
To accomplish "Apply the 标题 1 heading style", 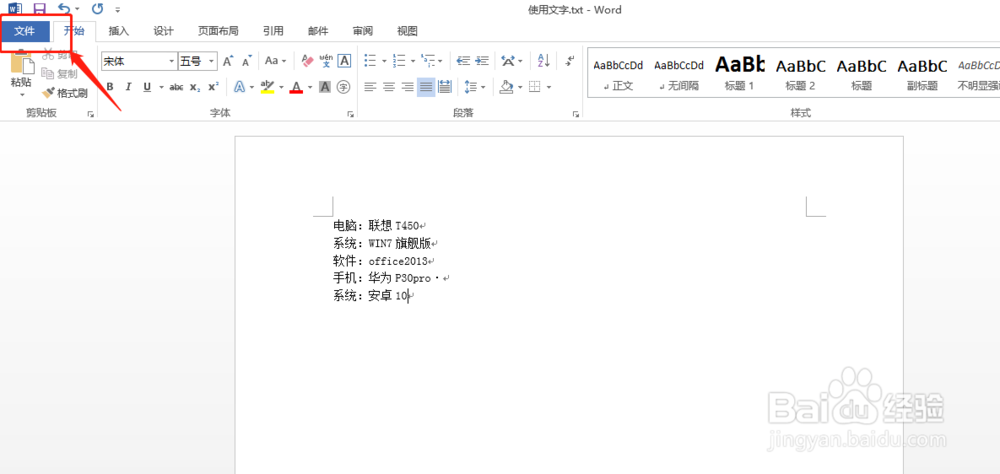I will (x=740, y=74).
